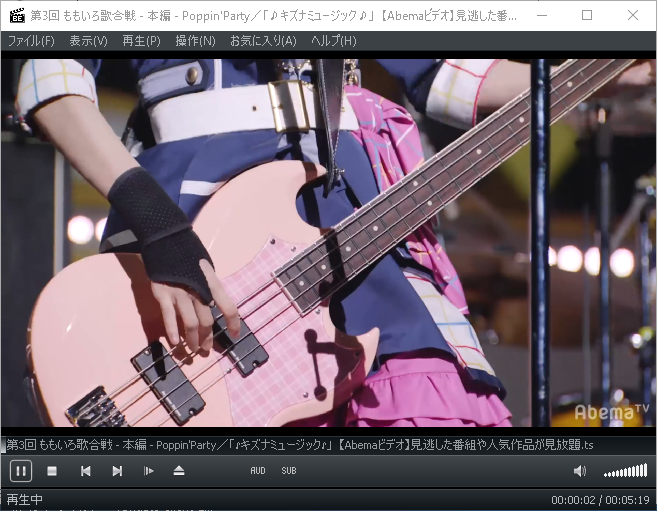
Task: Click the frame step button
Action: [149, 471]
